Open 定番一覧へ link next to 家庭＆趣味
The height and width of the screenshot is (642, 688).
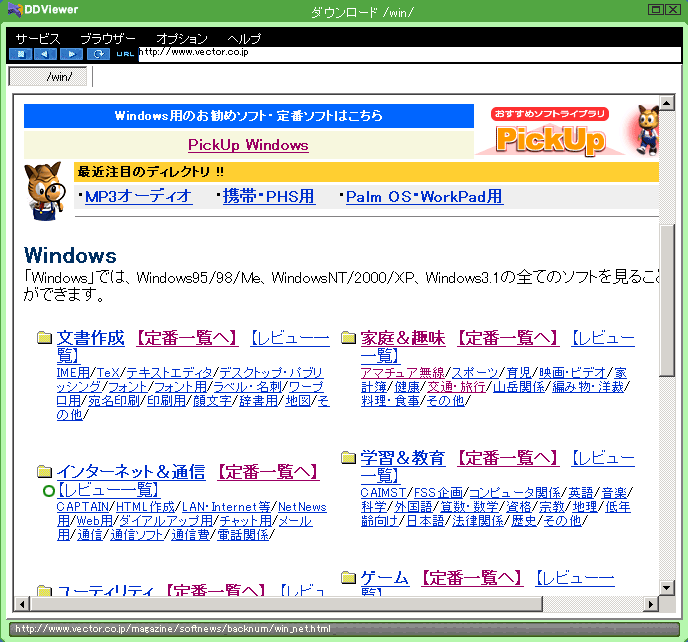point(508,338)
